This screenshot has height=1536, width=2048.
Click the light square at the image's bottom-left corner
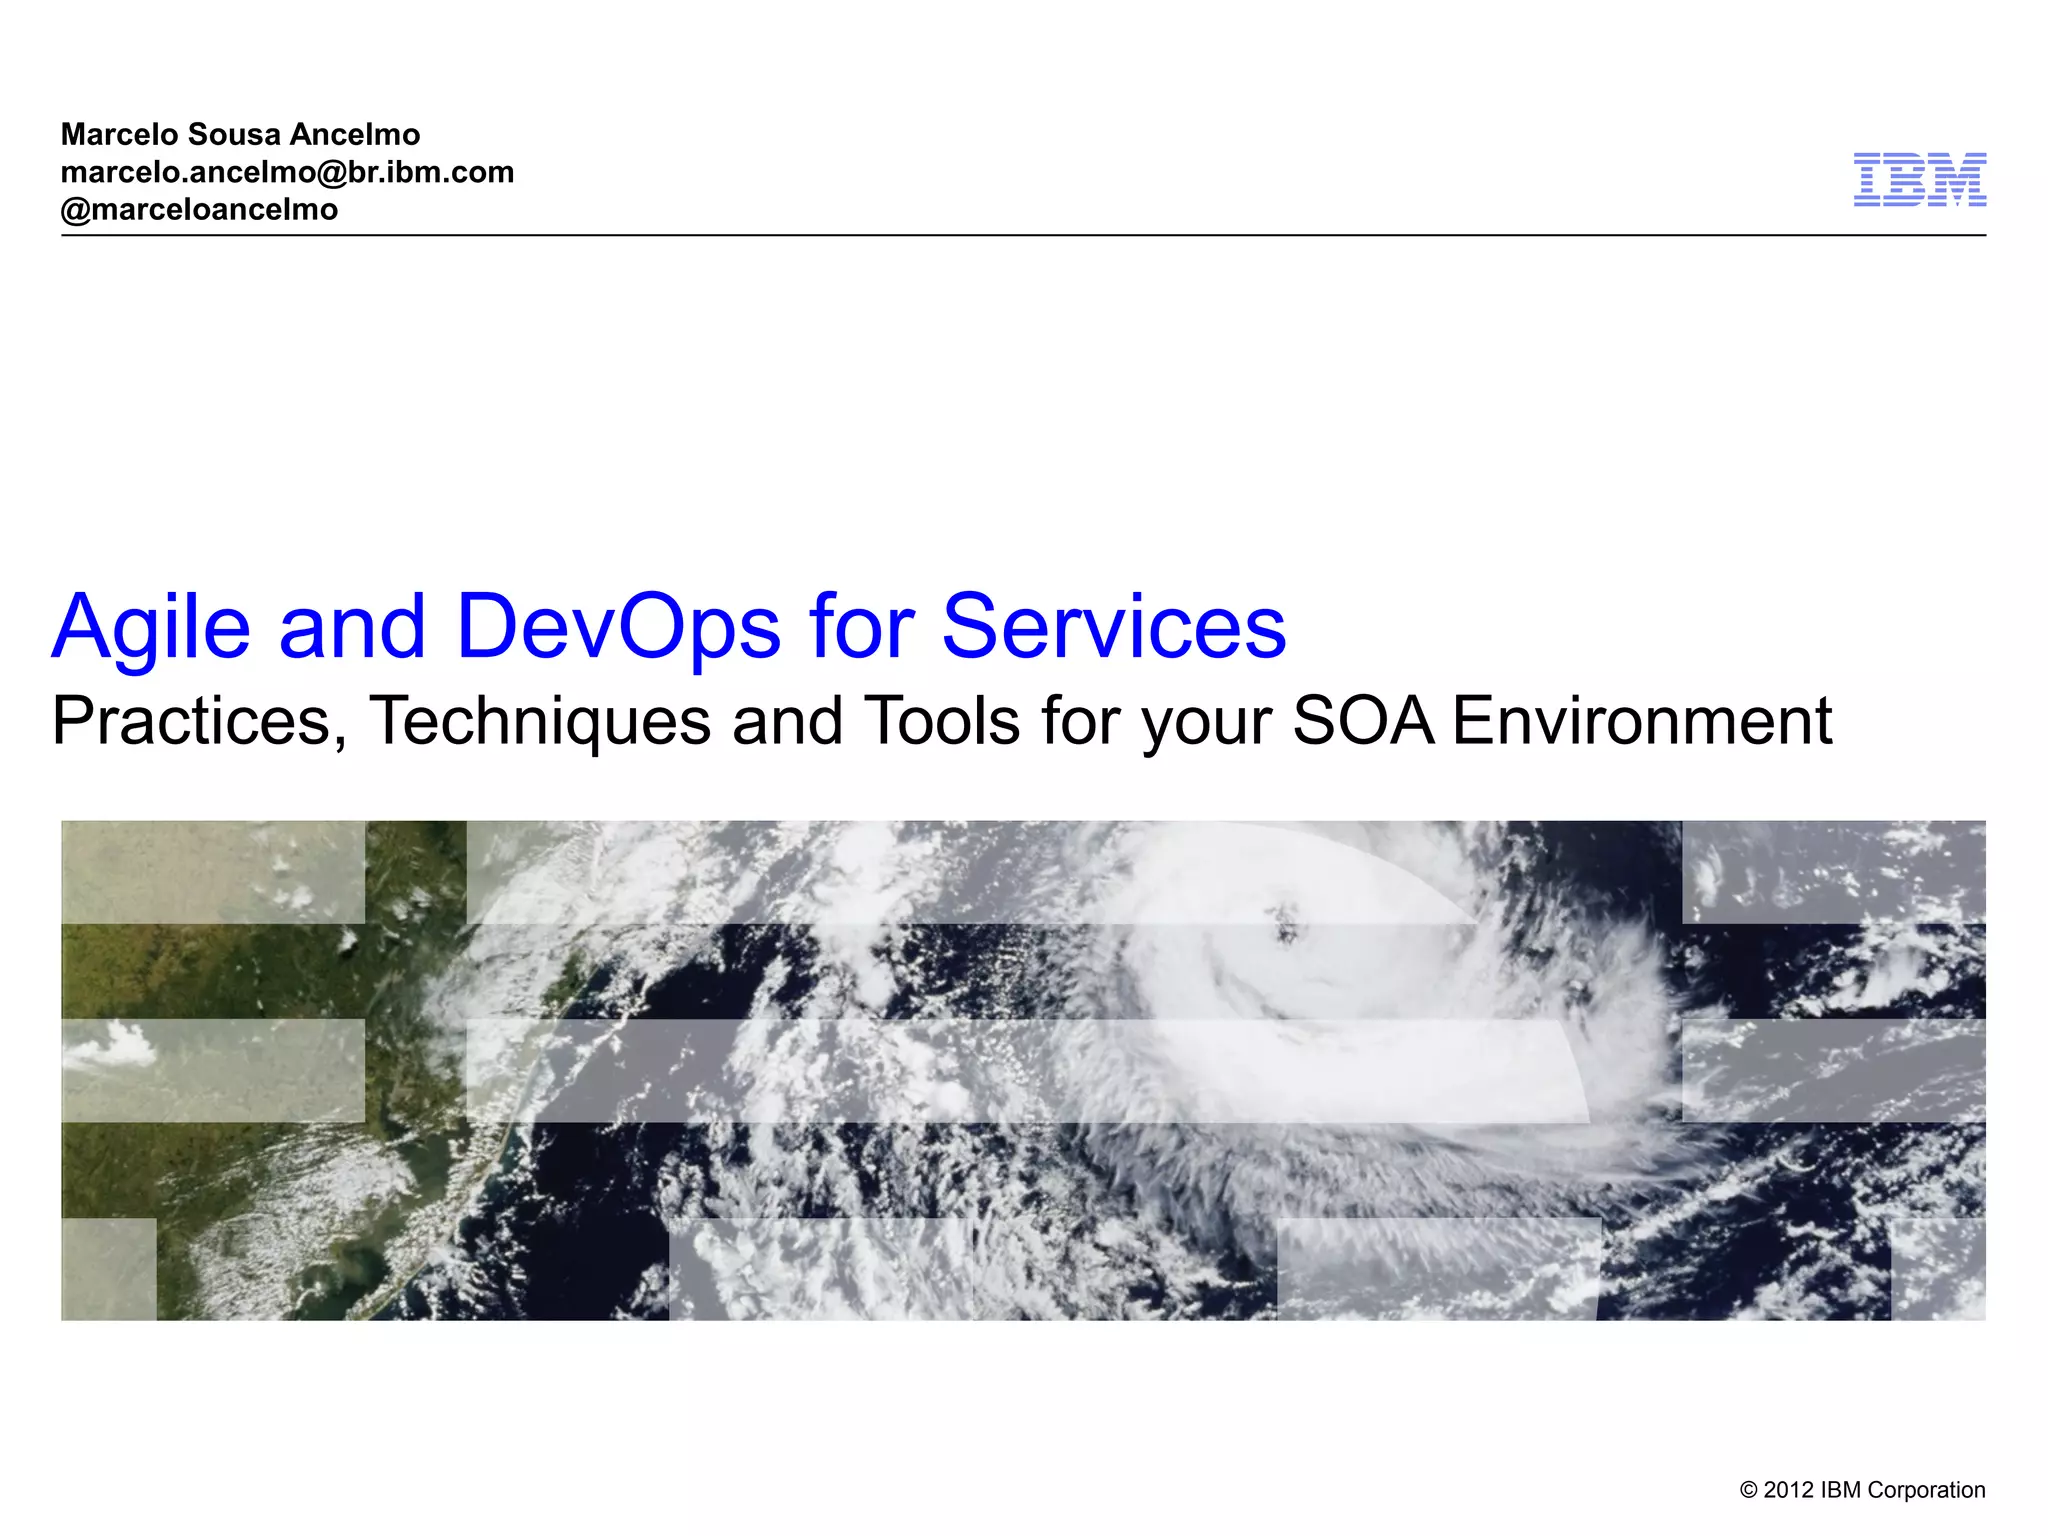coord(109,1269)
